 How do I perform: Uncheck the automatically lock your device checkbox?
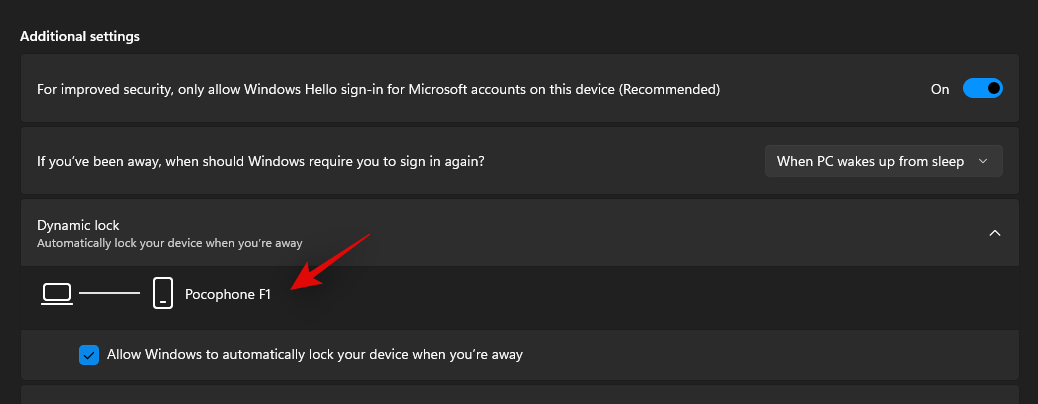point(89,355)
